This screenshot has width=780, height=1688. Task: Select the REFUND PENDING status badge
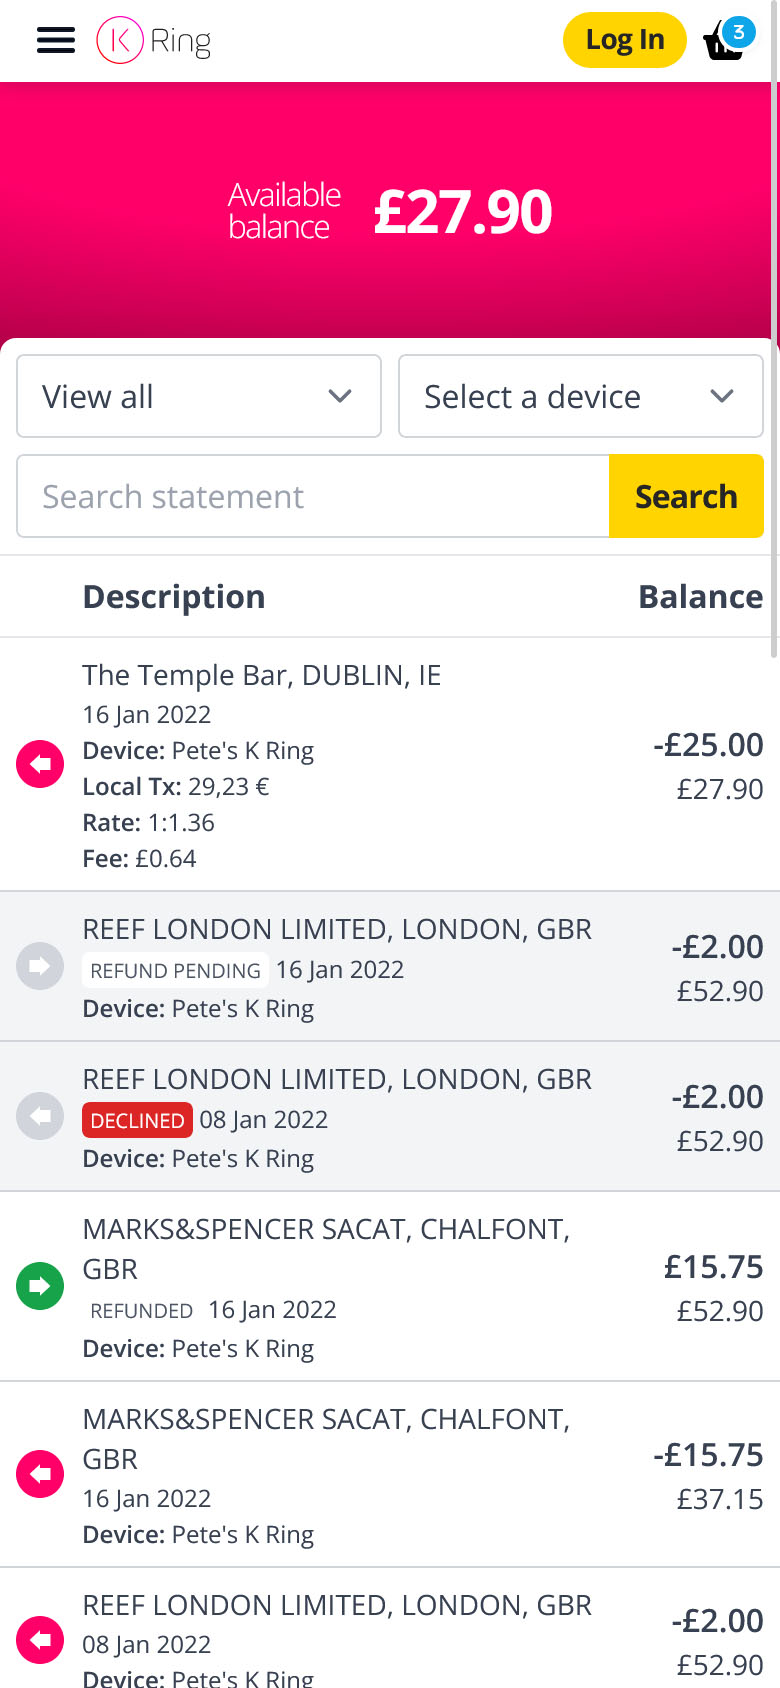[x=175, y=970]
